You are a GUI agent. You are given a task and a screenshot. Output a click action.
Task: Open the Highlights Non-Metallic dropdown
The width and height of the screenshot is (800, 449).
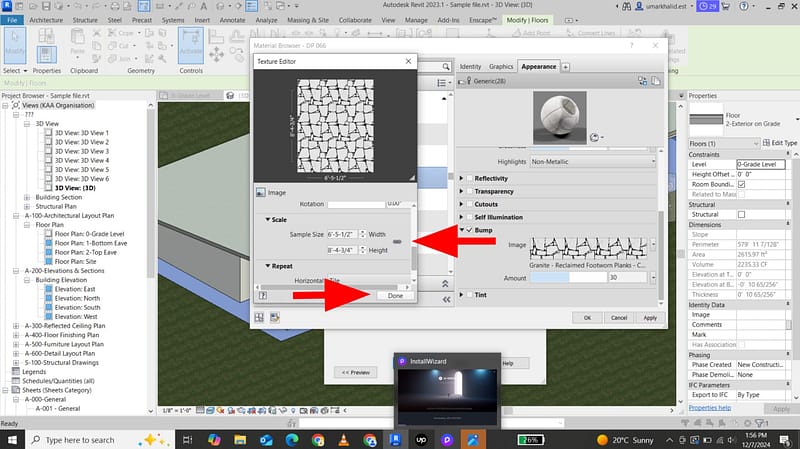point(593,161)
